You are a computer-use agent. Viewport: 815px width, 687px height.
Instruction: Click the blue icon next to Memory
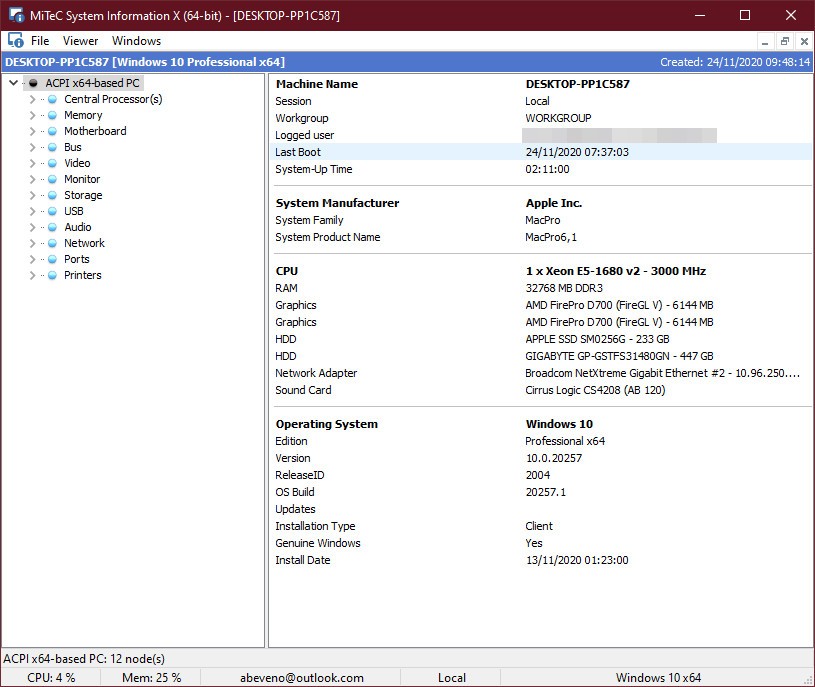pyautogui.click(x=52, y=115)
